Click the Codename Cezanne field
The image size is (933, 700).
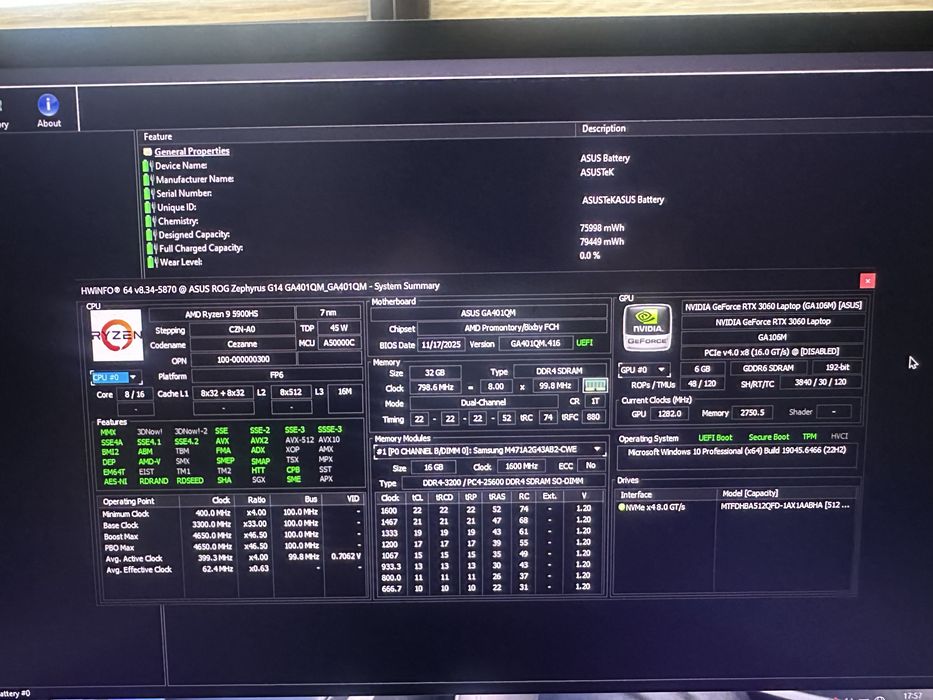242,344
